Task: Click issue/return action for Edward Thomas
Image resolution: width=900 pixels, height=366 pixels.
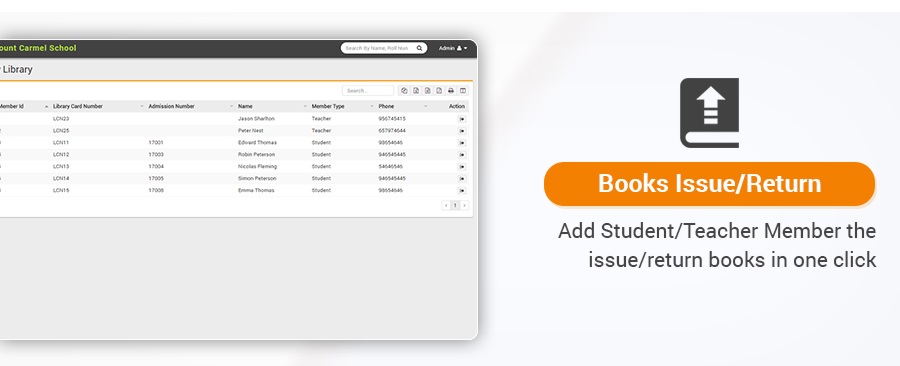Action: tap(462, 143)
